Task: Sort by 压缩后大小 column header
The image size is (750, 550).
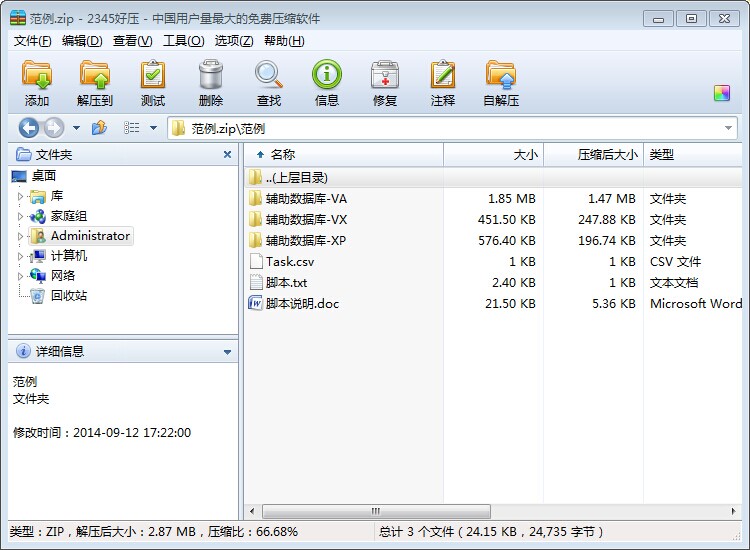Action: click(594, 154)
